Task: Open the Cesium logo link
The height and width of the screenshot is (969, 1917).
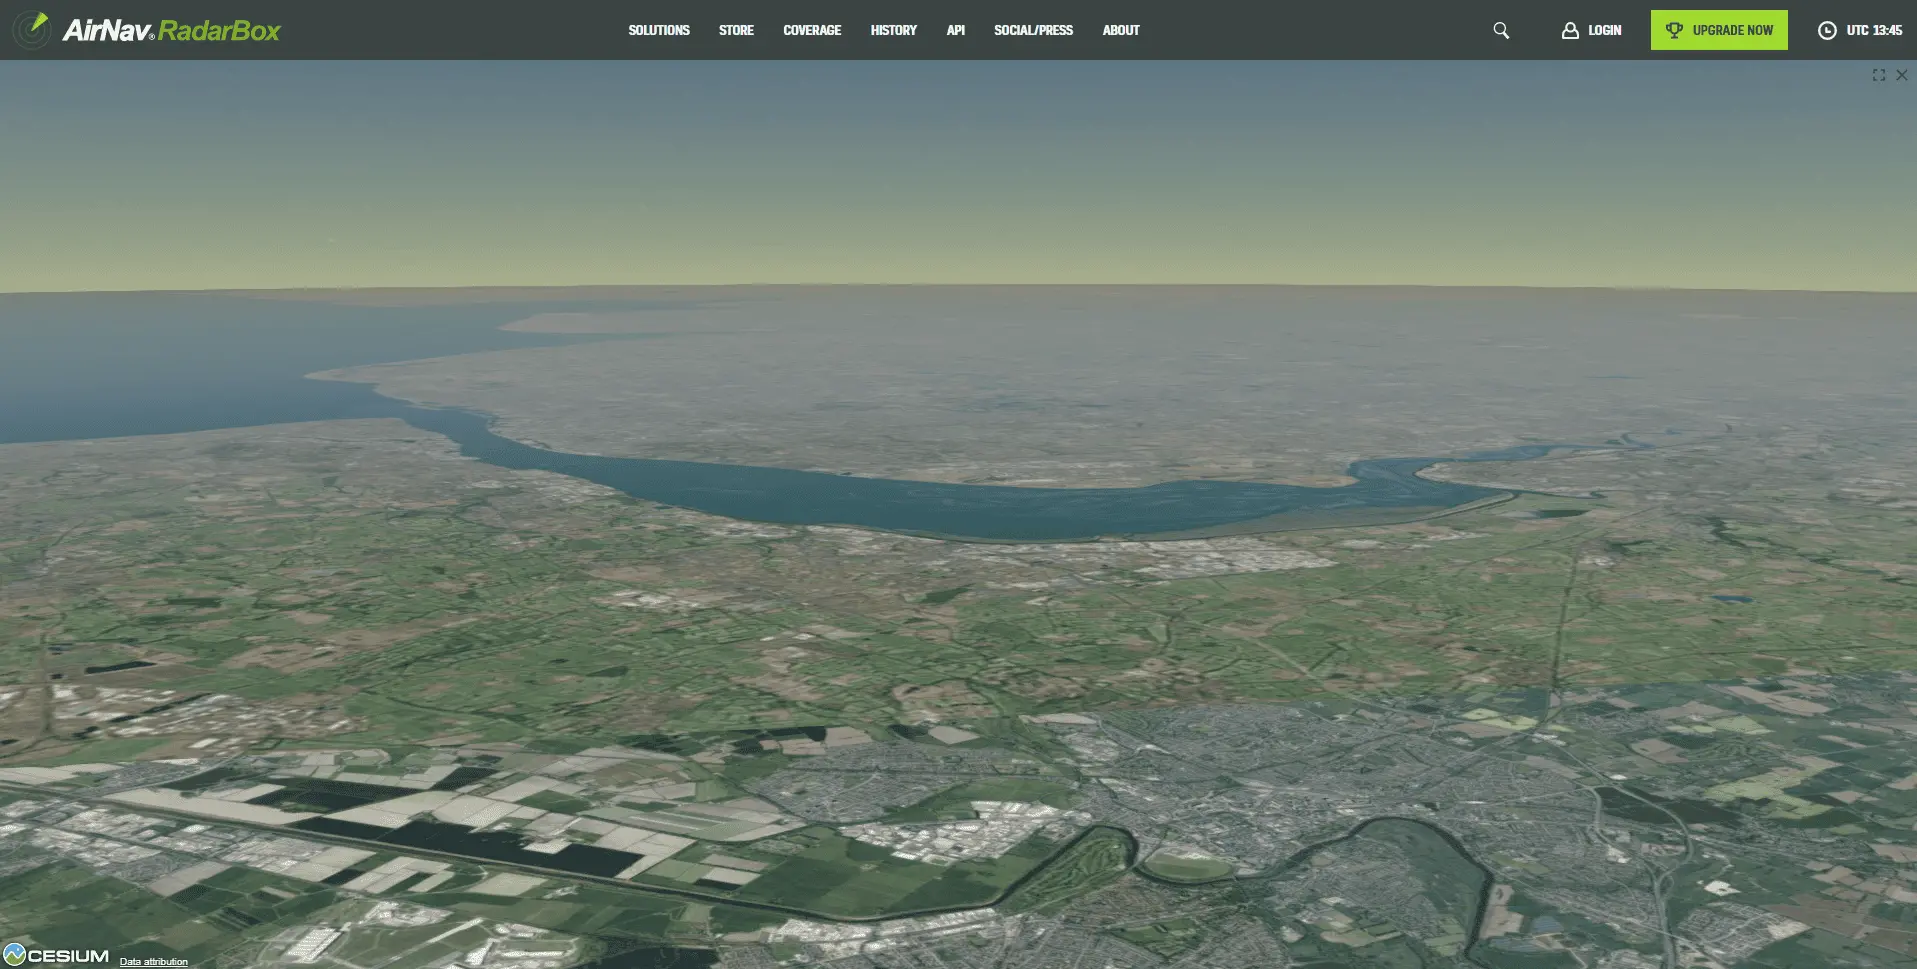Action: click(x=56, y=955)
